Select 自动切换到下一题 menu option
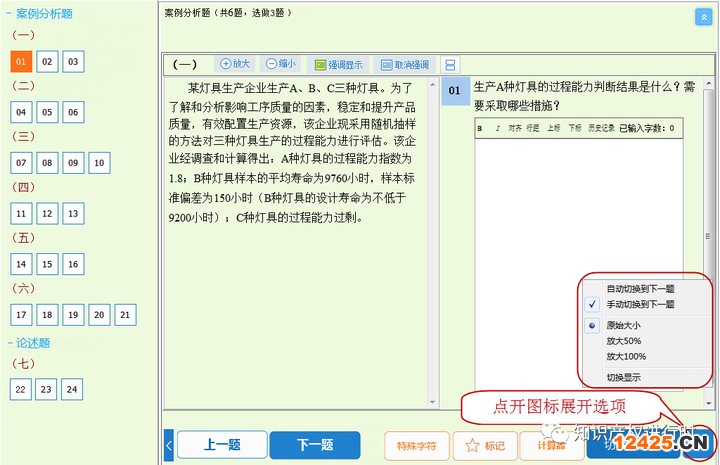The height and width of the screenshot is (465, 720). pyautogui.click(x=640, y=289)
